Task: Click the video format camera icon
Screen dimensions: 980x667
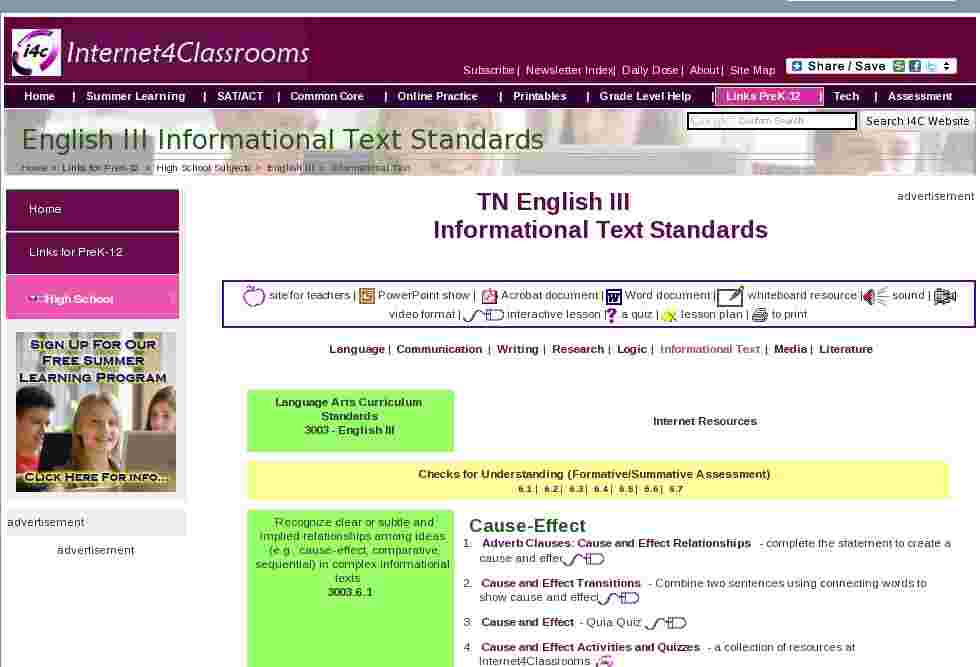Action: [x=945, y=296]
